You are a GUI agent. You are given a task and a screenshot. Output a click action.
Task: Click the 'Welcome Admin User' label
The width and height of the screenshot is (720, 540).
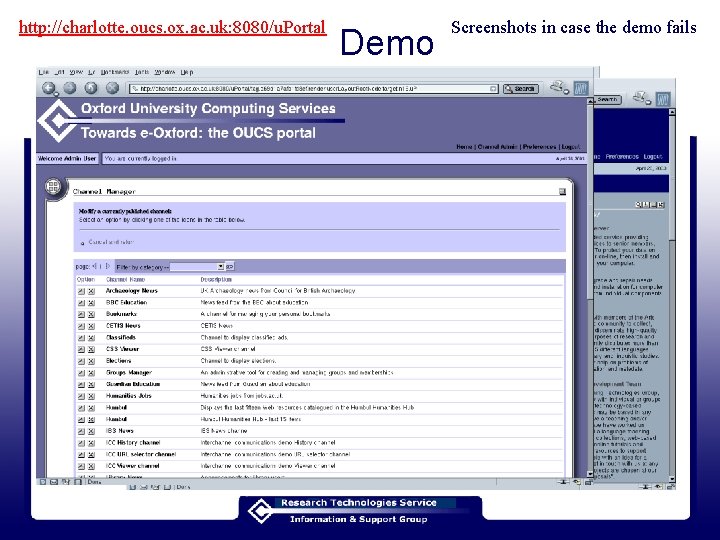pos(67,158)
